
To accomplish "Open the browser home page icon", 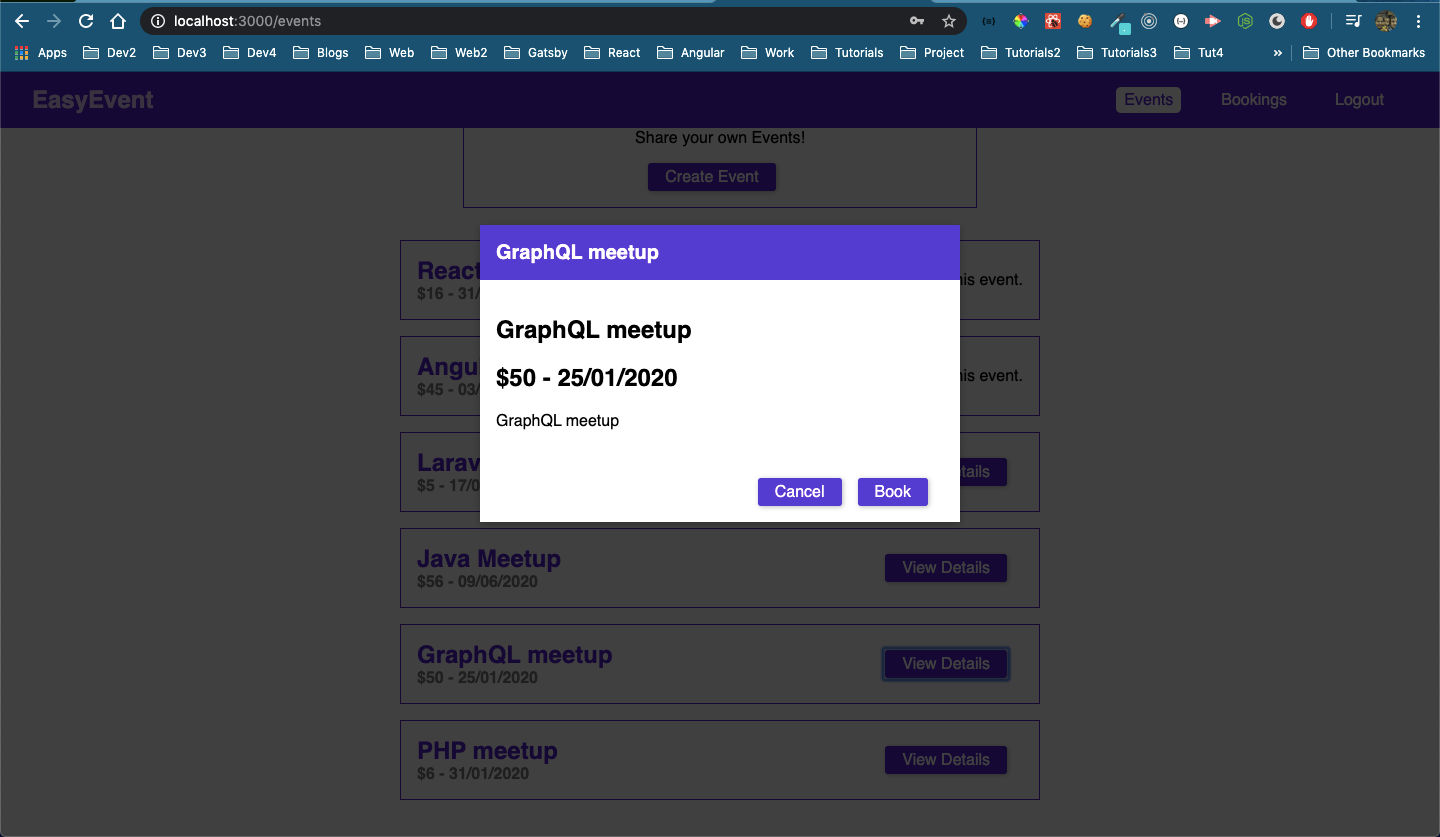I will 118,21.
